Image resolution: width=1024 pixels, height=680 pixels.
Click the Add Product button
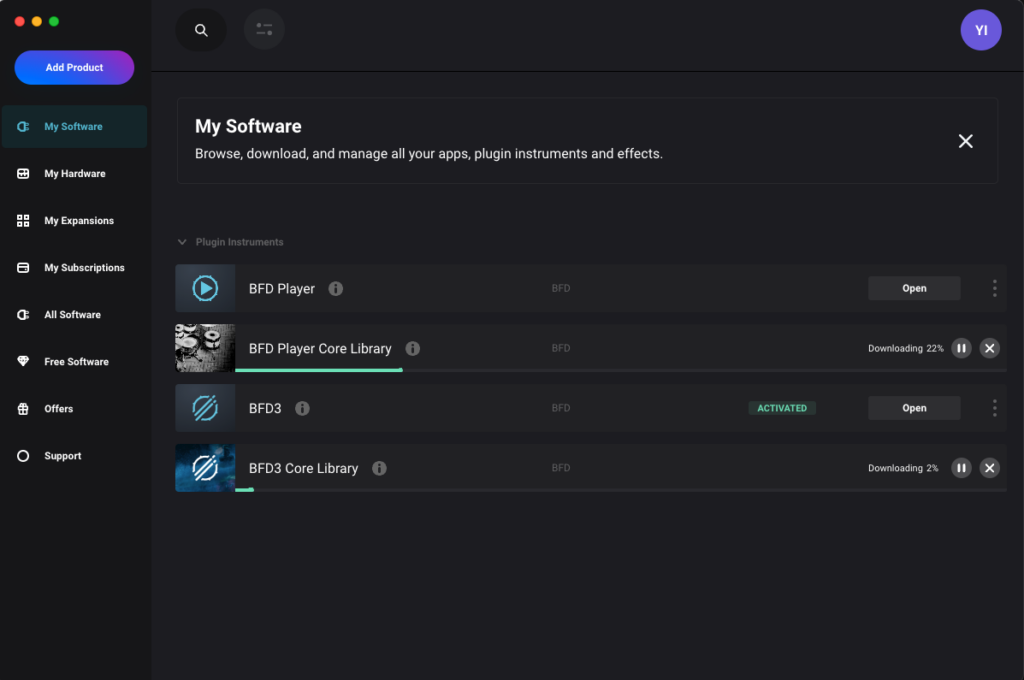pyautogui.click(x=74, y=67)
